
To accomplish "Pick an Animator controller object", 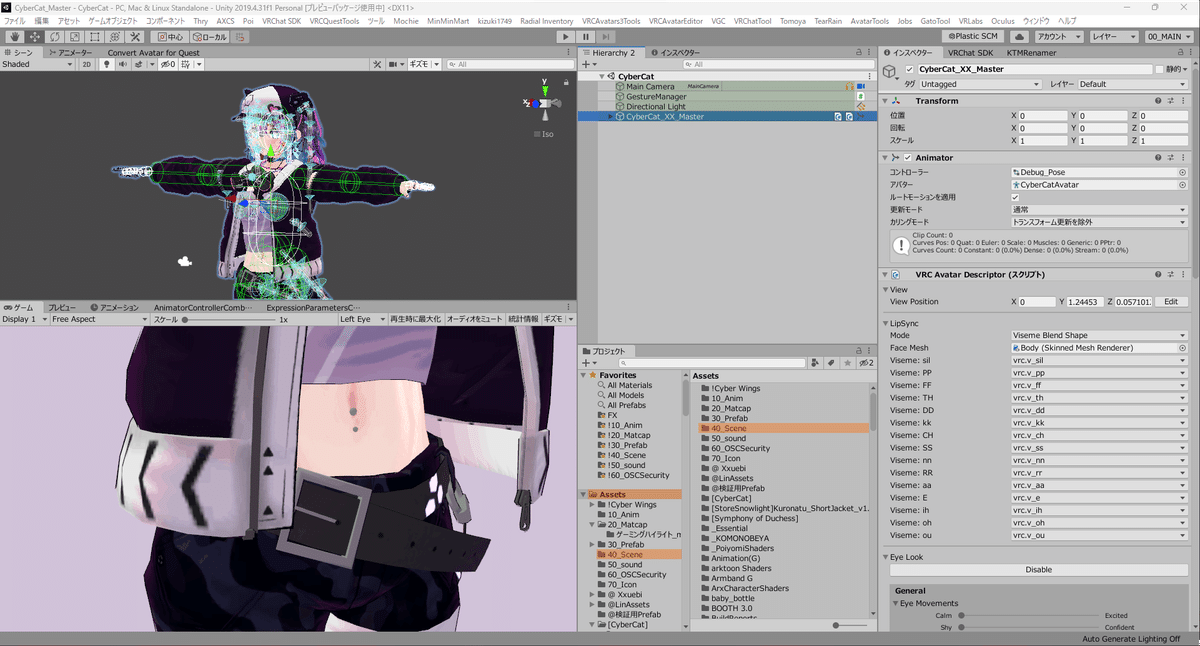I will (x=1182, y=172).
